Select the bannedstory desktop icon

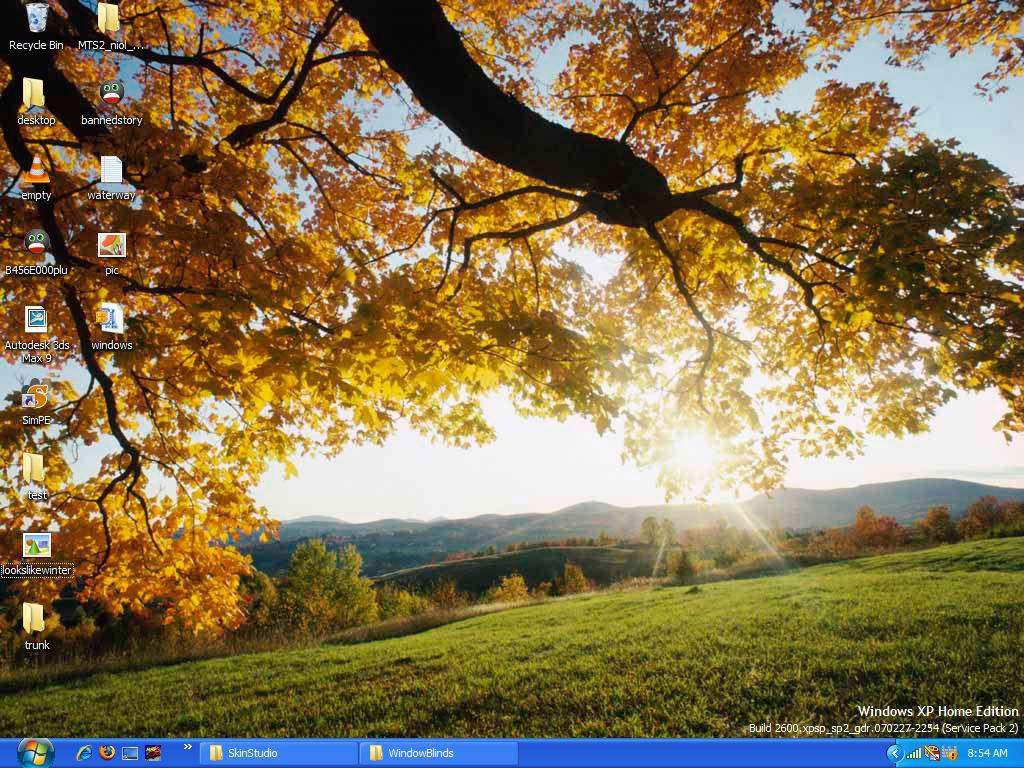click(x=111, y=95)
